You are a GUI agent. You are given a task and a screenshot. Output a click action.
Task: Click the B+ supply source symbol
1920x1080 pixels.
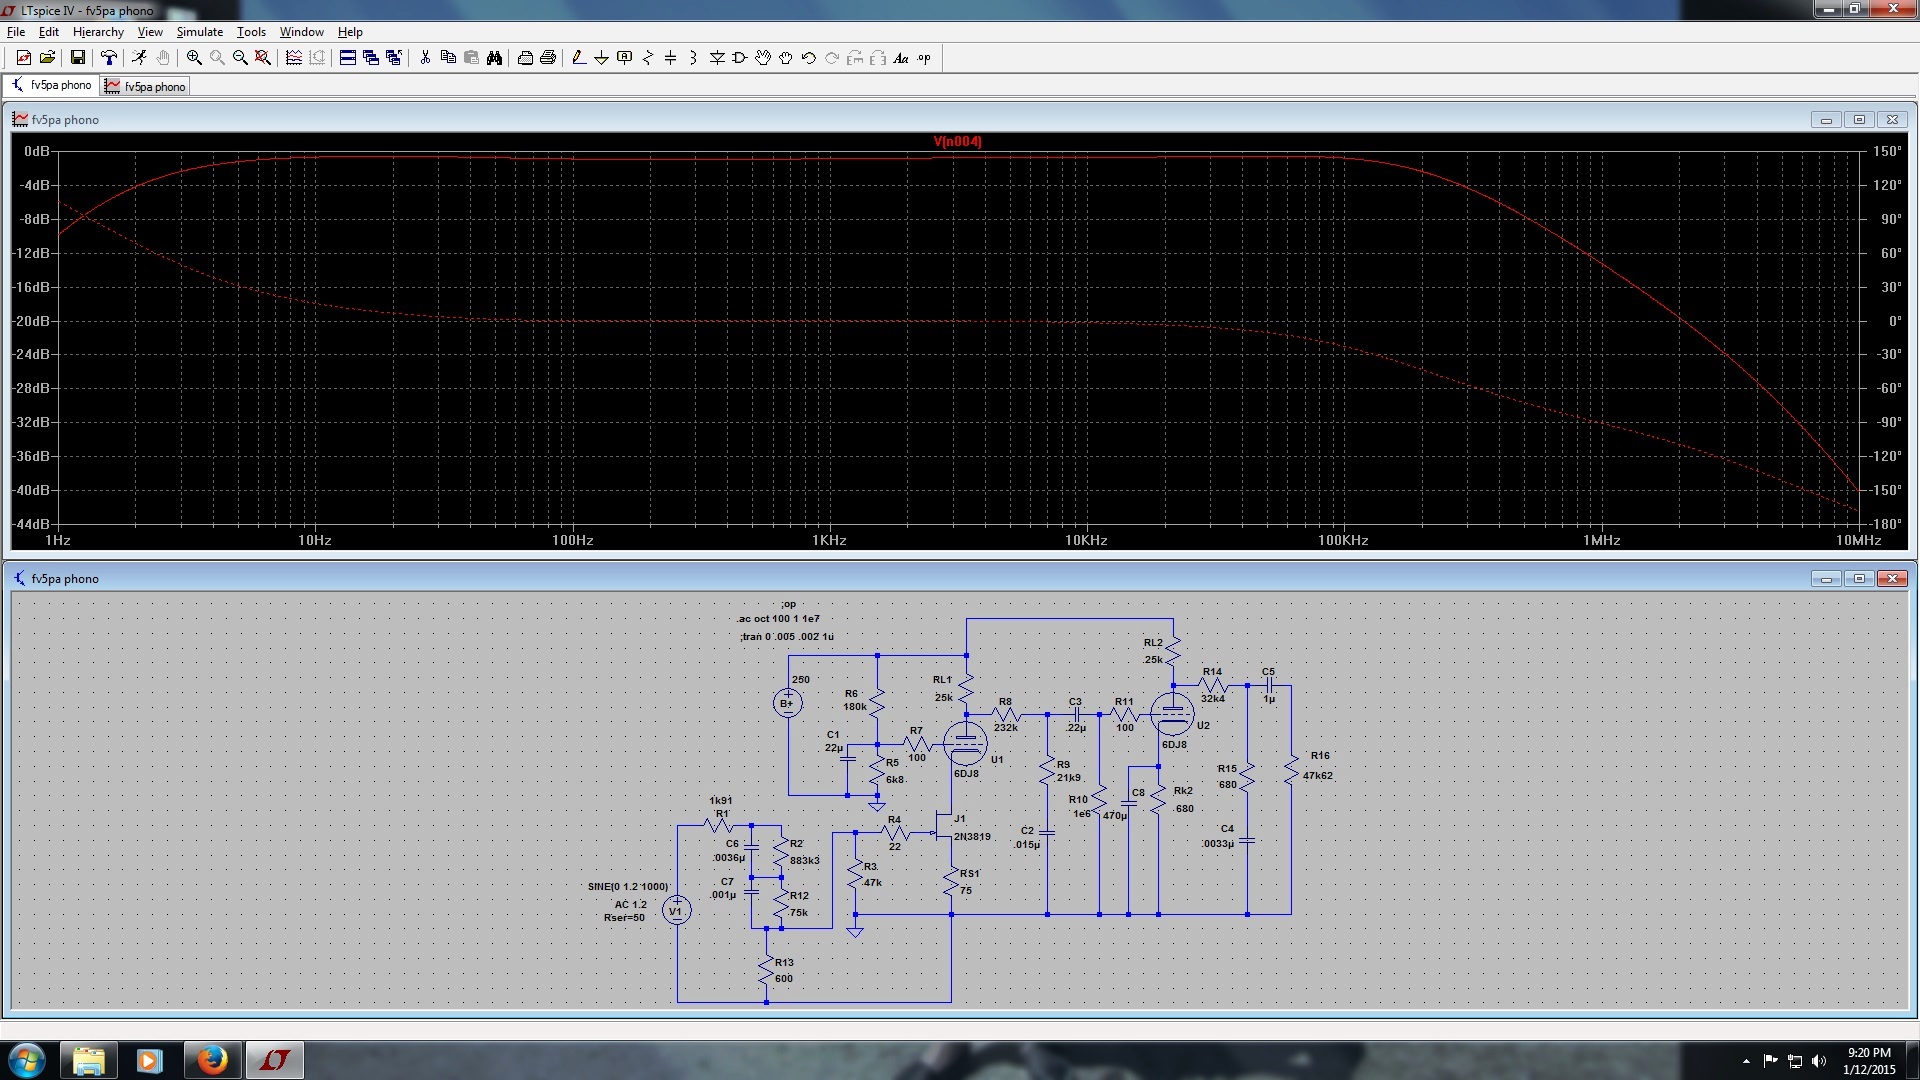(787, 703)
